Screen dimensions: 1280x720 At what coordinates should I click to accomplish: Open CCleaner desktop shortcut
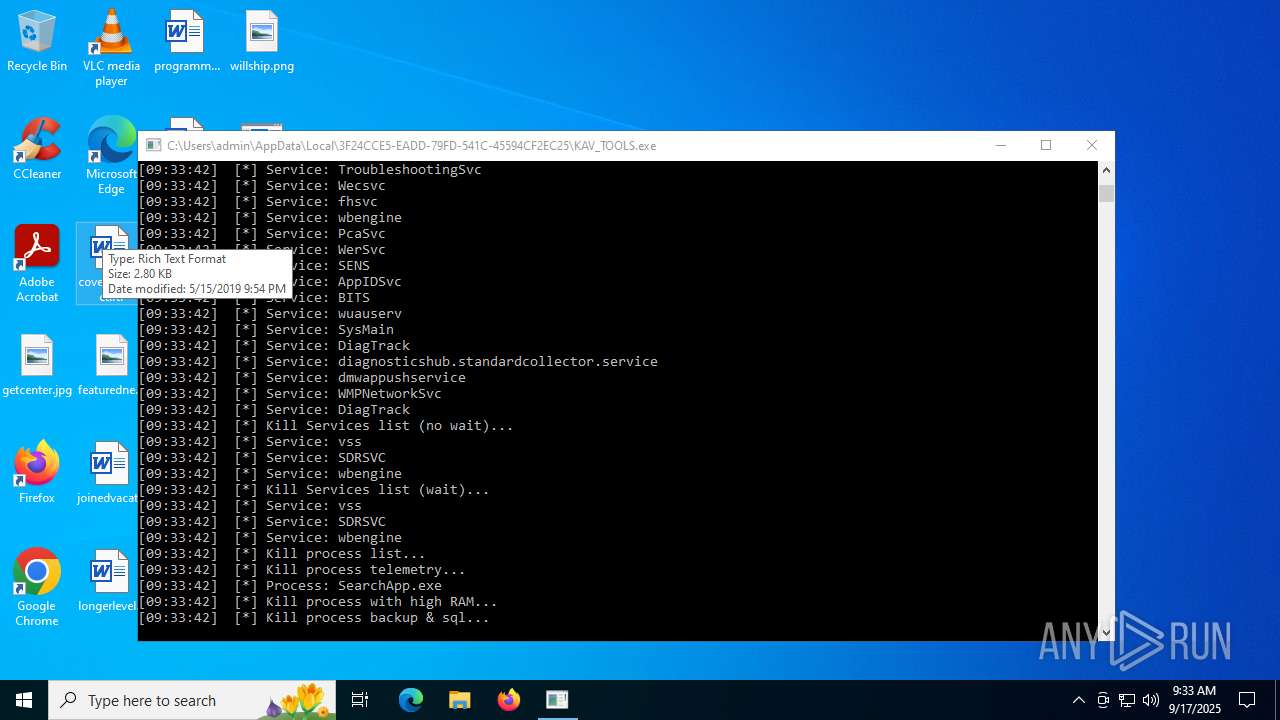click(37, 150)
